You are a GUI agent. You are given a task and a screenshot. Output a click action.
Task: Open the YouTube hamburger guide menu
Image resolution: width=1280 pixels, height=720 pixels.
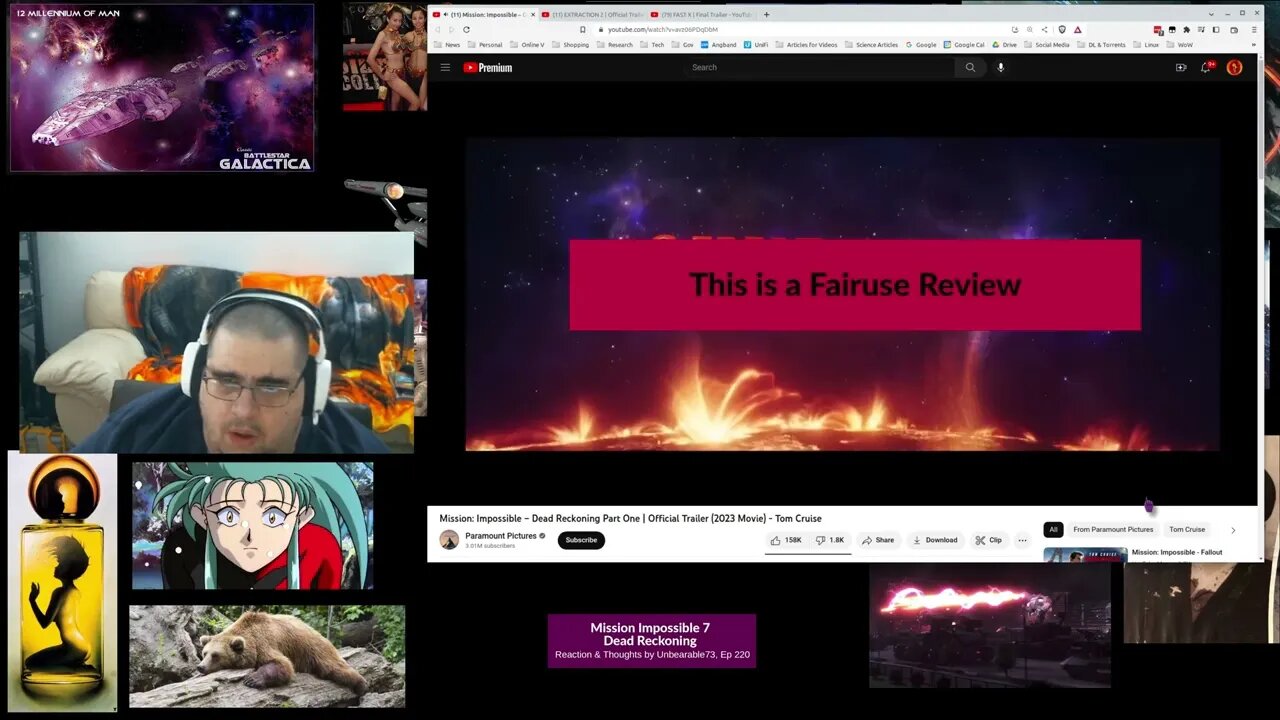pyautogui.click(x=445, y=67)
